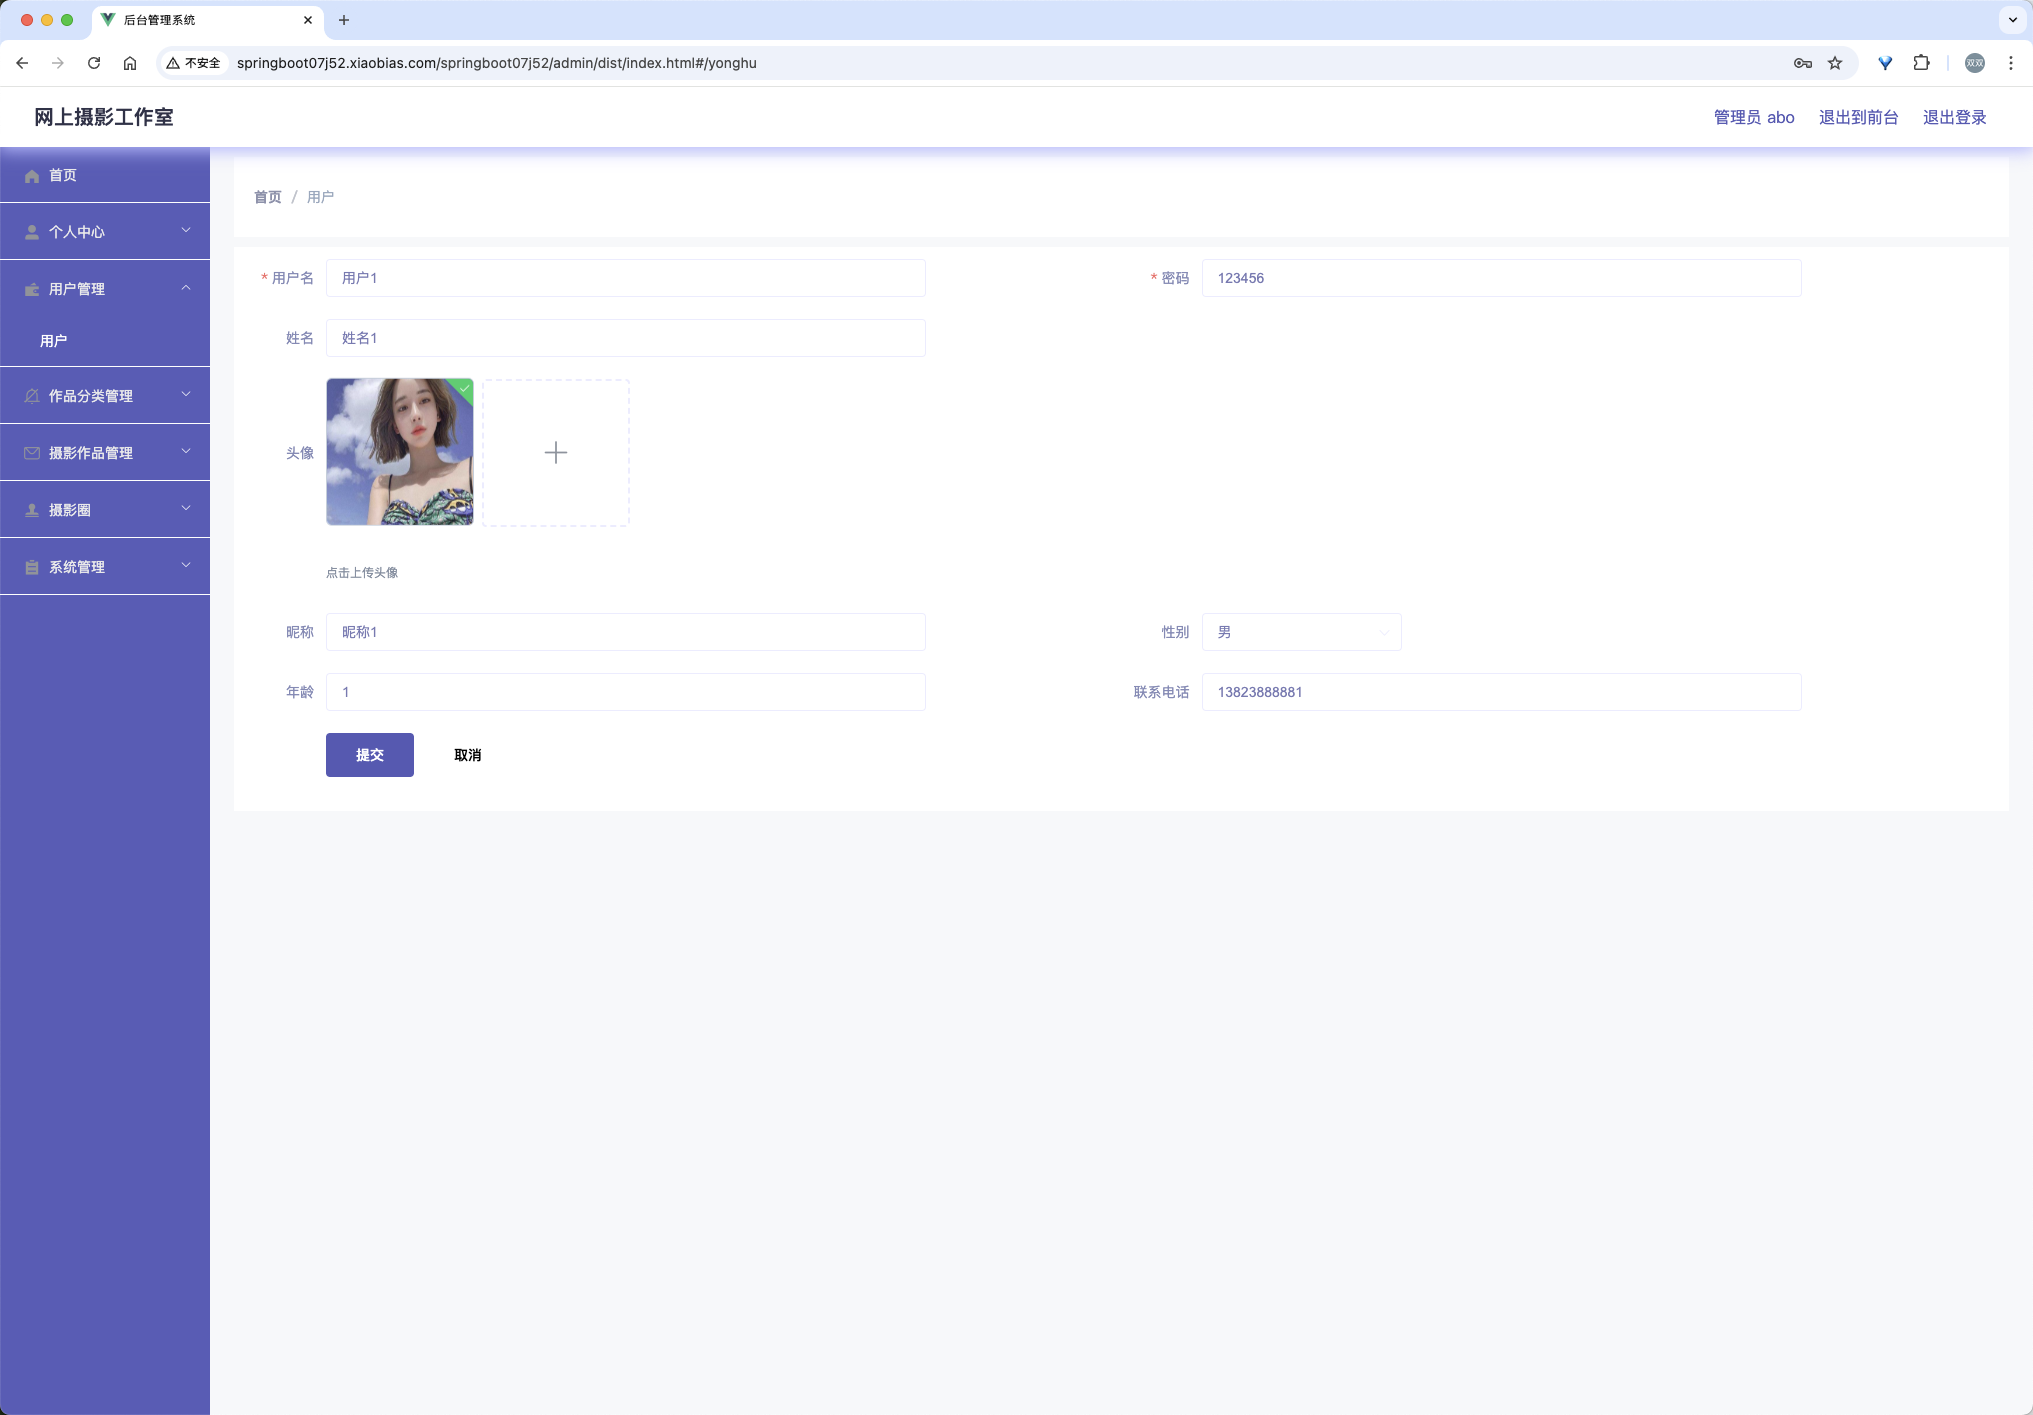Expand the 系统管理 menu chevron

(x=186, y=565)
